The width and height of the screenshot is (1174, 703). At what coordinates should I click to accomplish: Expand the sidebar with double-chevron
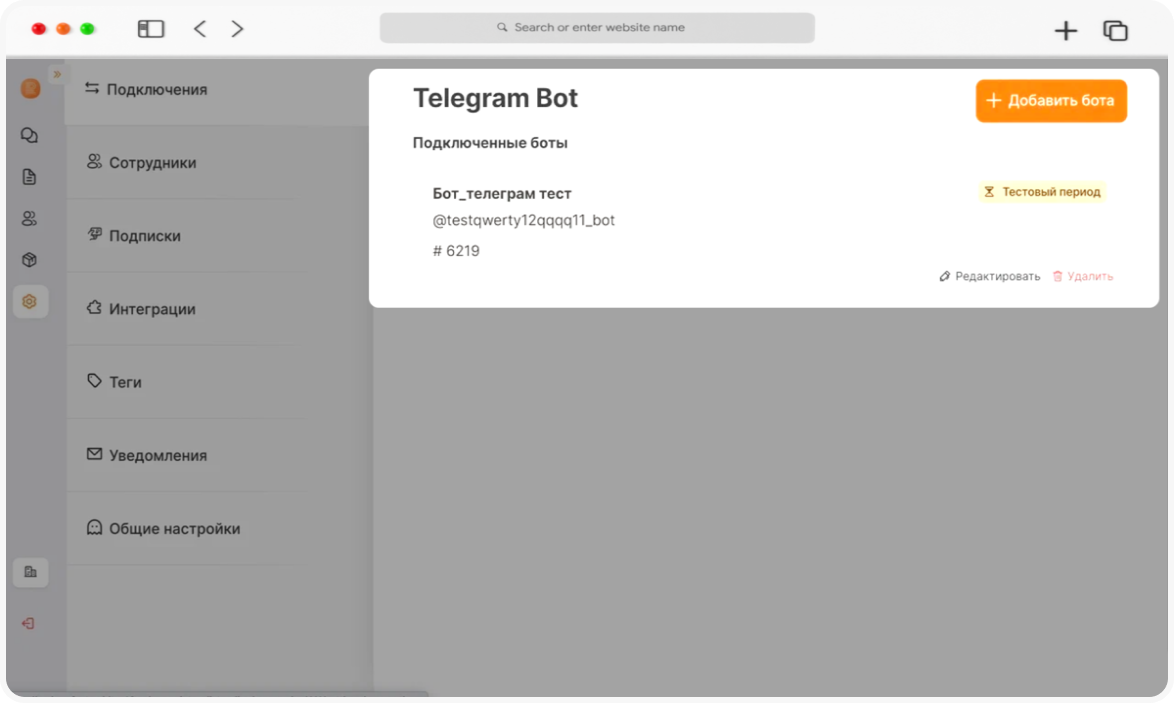click(57, 74)
